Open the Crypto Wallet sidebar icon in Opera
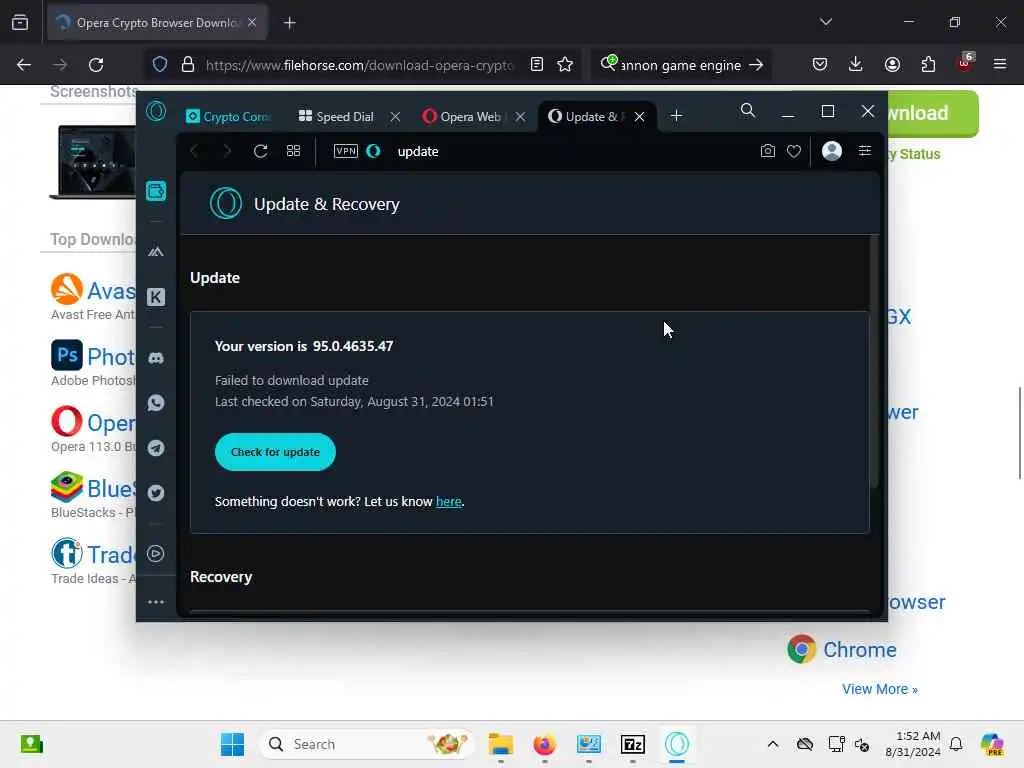 [x=156, y=191]
